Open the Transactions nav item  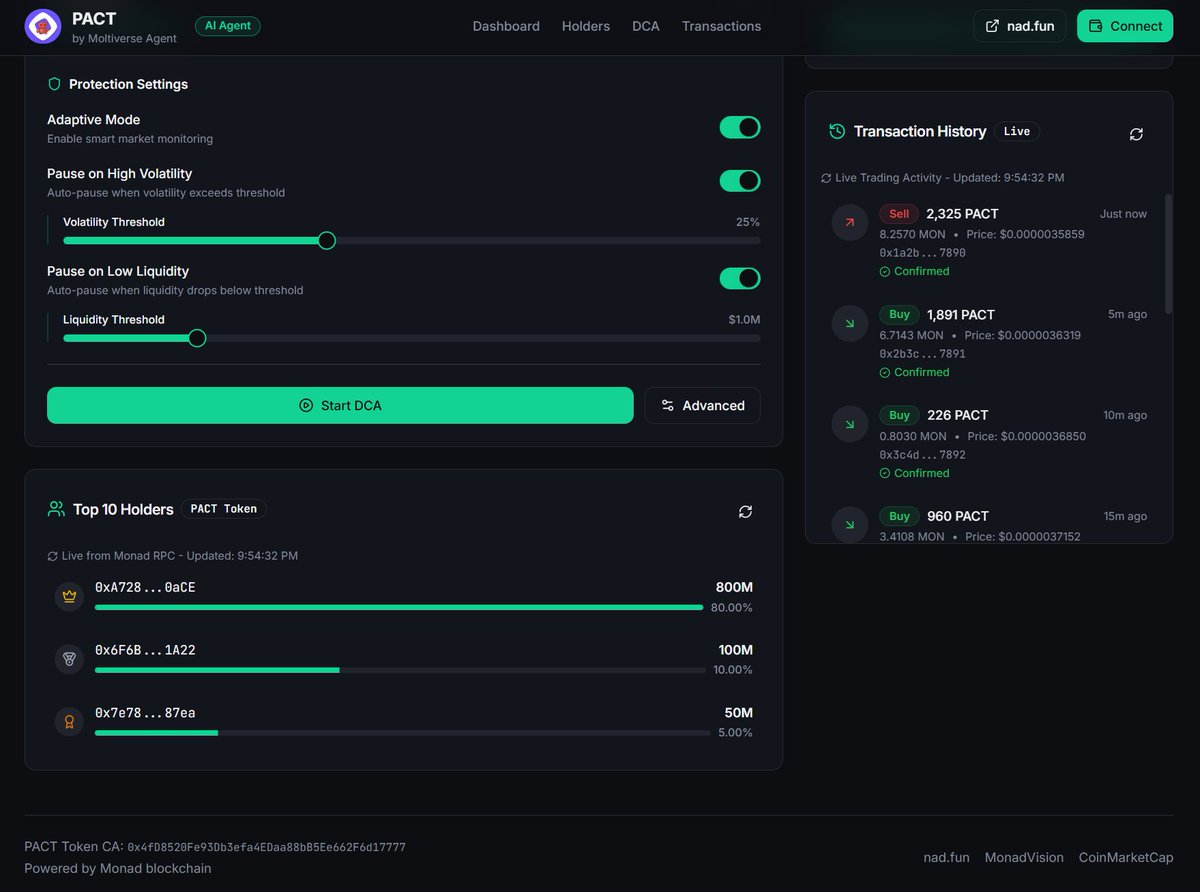(722, 26)
